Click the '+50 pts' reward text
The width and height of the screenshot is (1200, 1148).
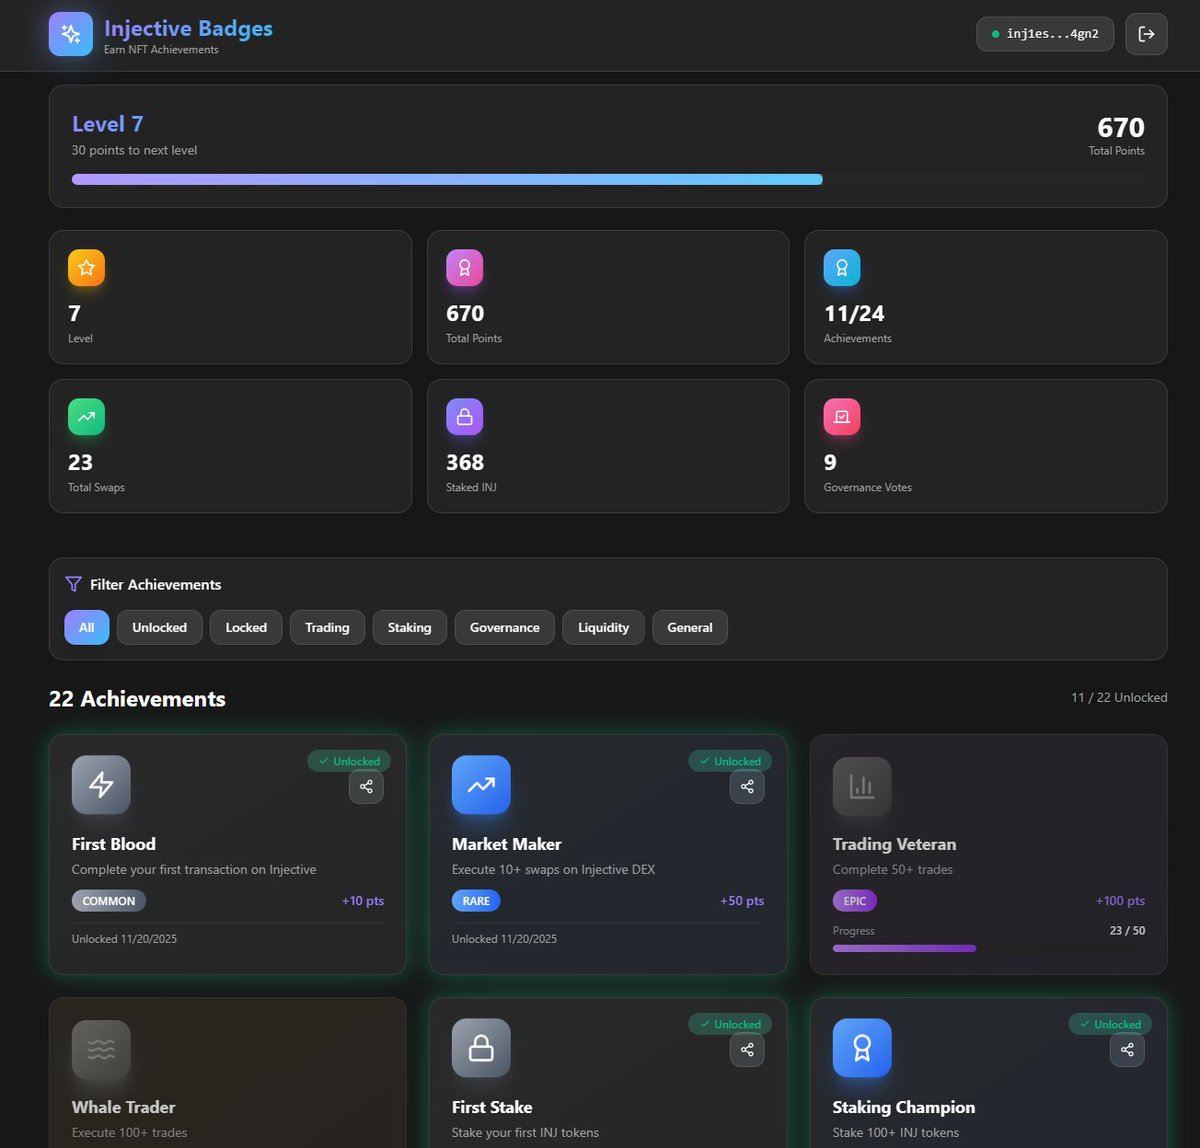[x=742, y=901]
